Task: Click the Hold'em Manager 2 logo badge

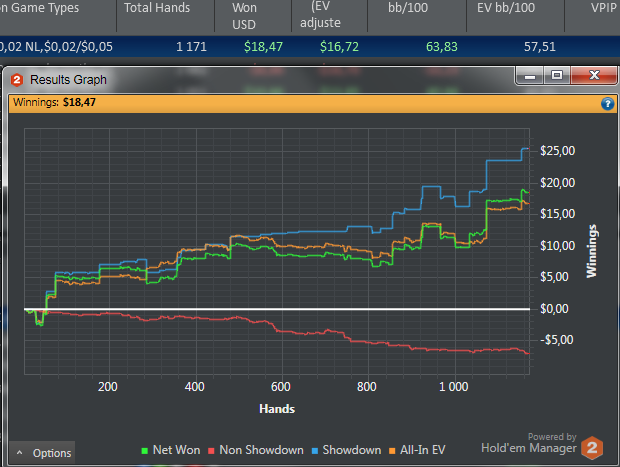Action: point(592,448)
